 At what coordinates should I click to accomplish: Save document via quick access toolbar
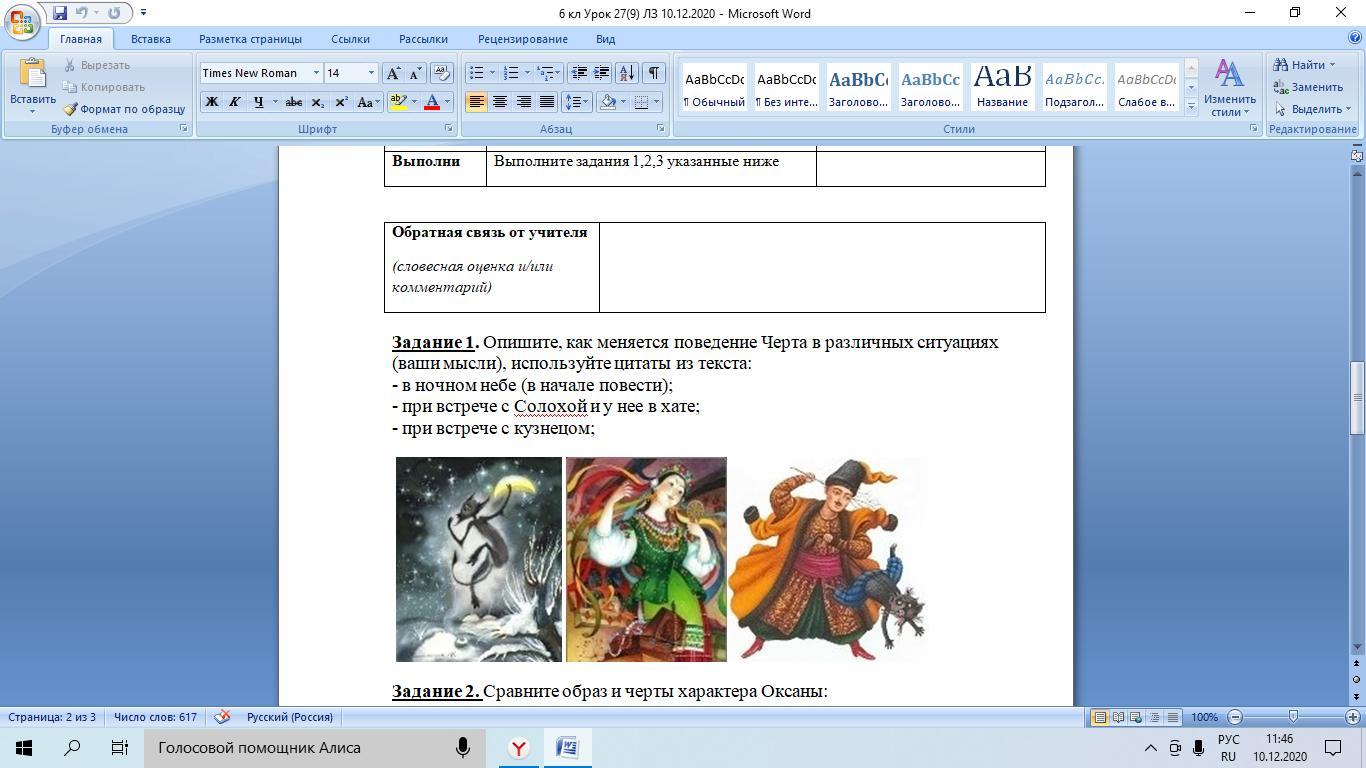(x=60, y=13)
